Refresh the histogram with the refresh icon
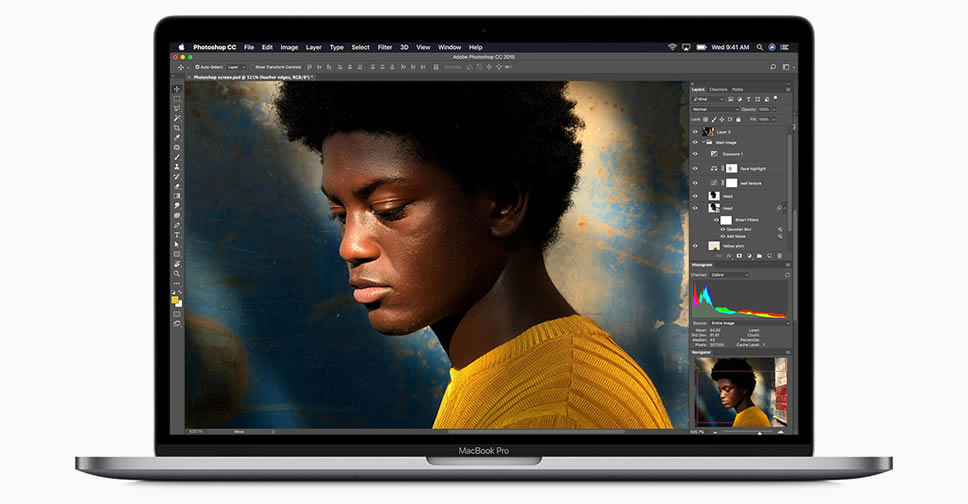968x504 pixels. pyautogui.click(x=785, y=275)
